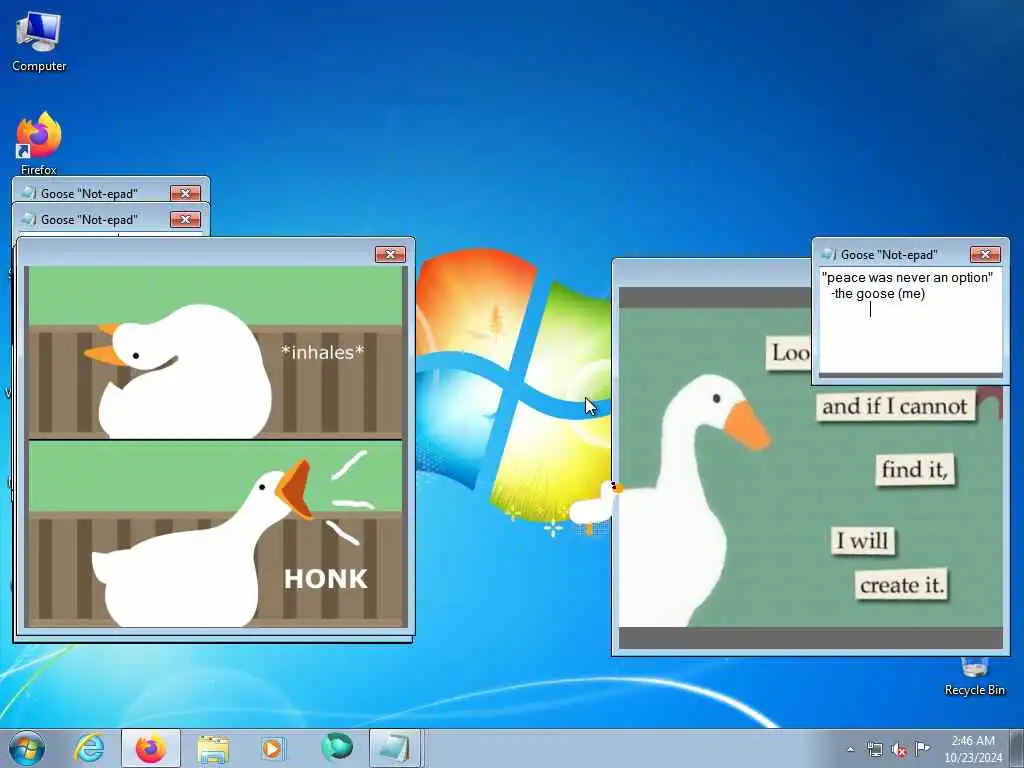
Task: Open Windows Explorer folder icon on taskbar
Action: [x=213, y=748]
